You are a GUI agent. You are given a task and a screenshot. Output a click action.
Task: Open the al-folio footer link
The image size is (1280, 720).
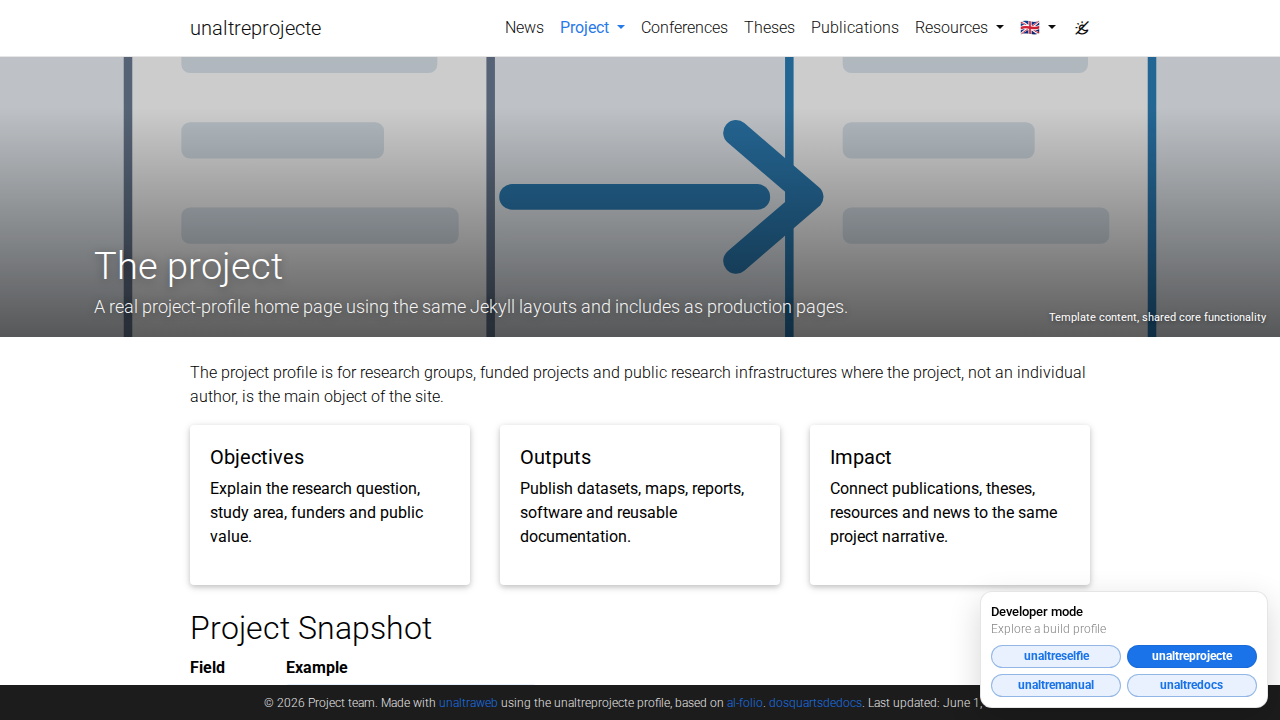[745, 703]
